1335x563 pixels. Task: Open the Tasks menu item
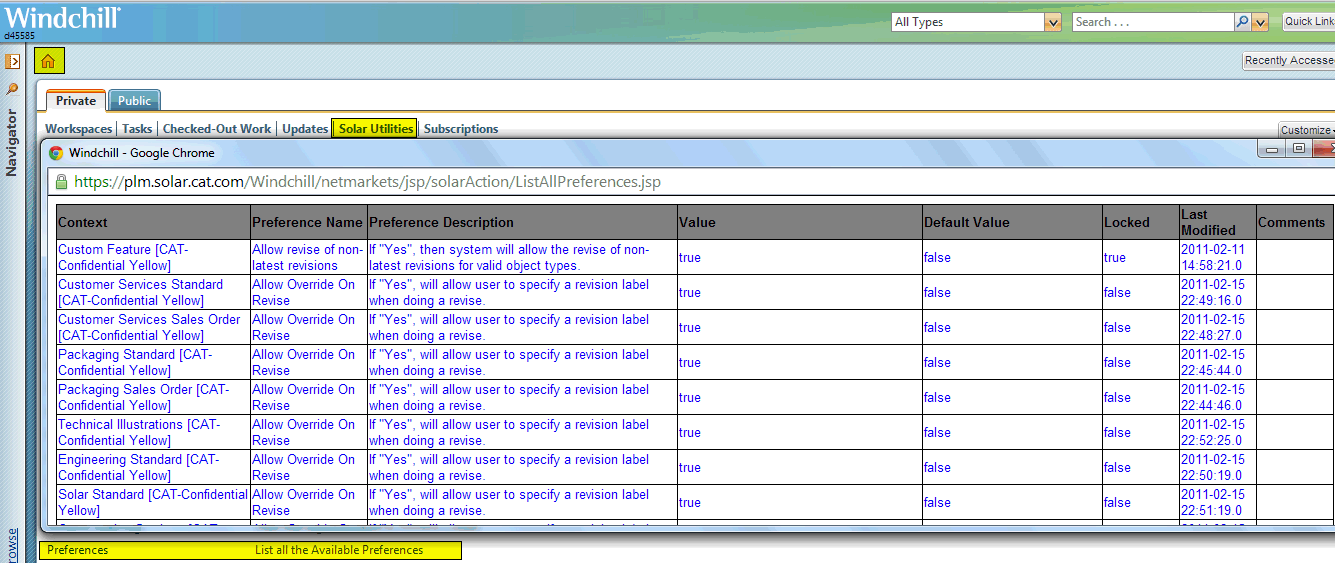tap(137, 129)
